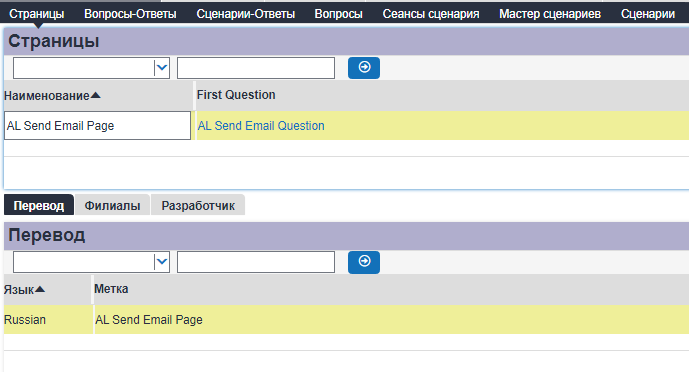This screenshot has width=689, height=372.
Task: Select the Филиалы sub-tab
Action: (112, 205)
